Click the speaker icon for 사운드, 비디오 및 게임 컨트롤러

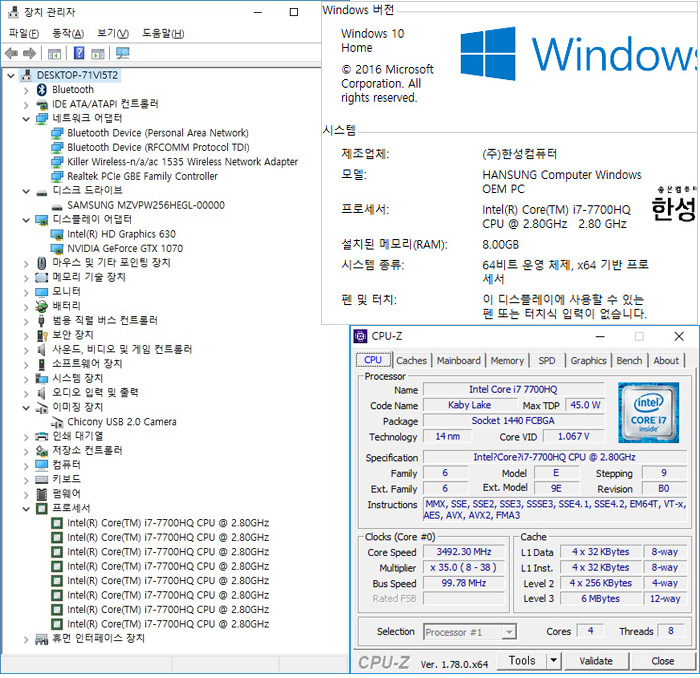42,349
